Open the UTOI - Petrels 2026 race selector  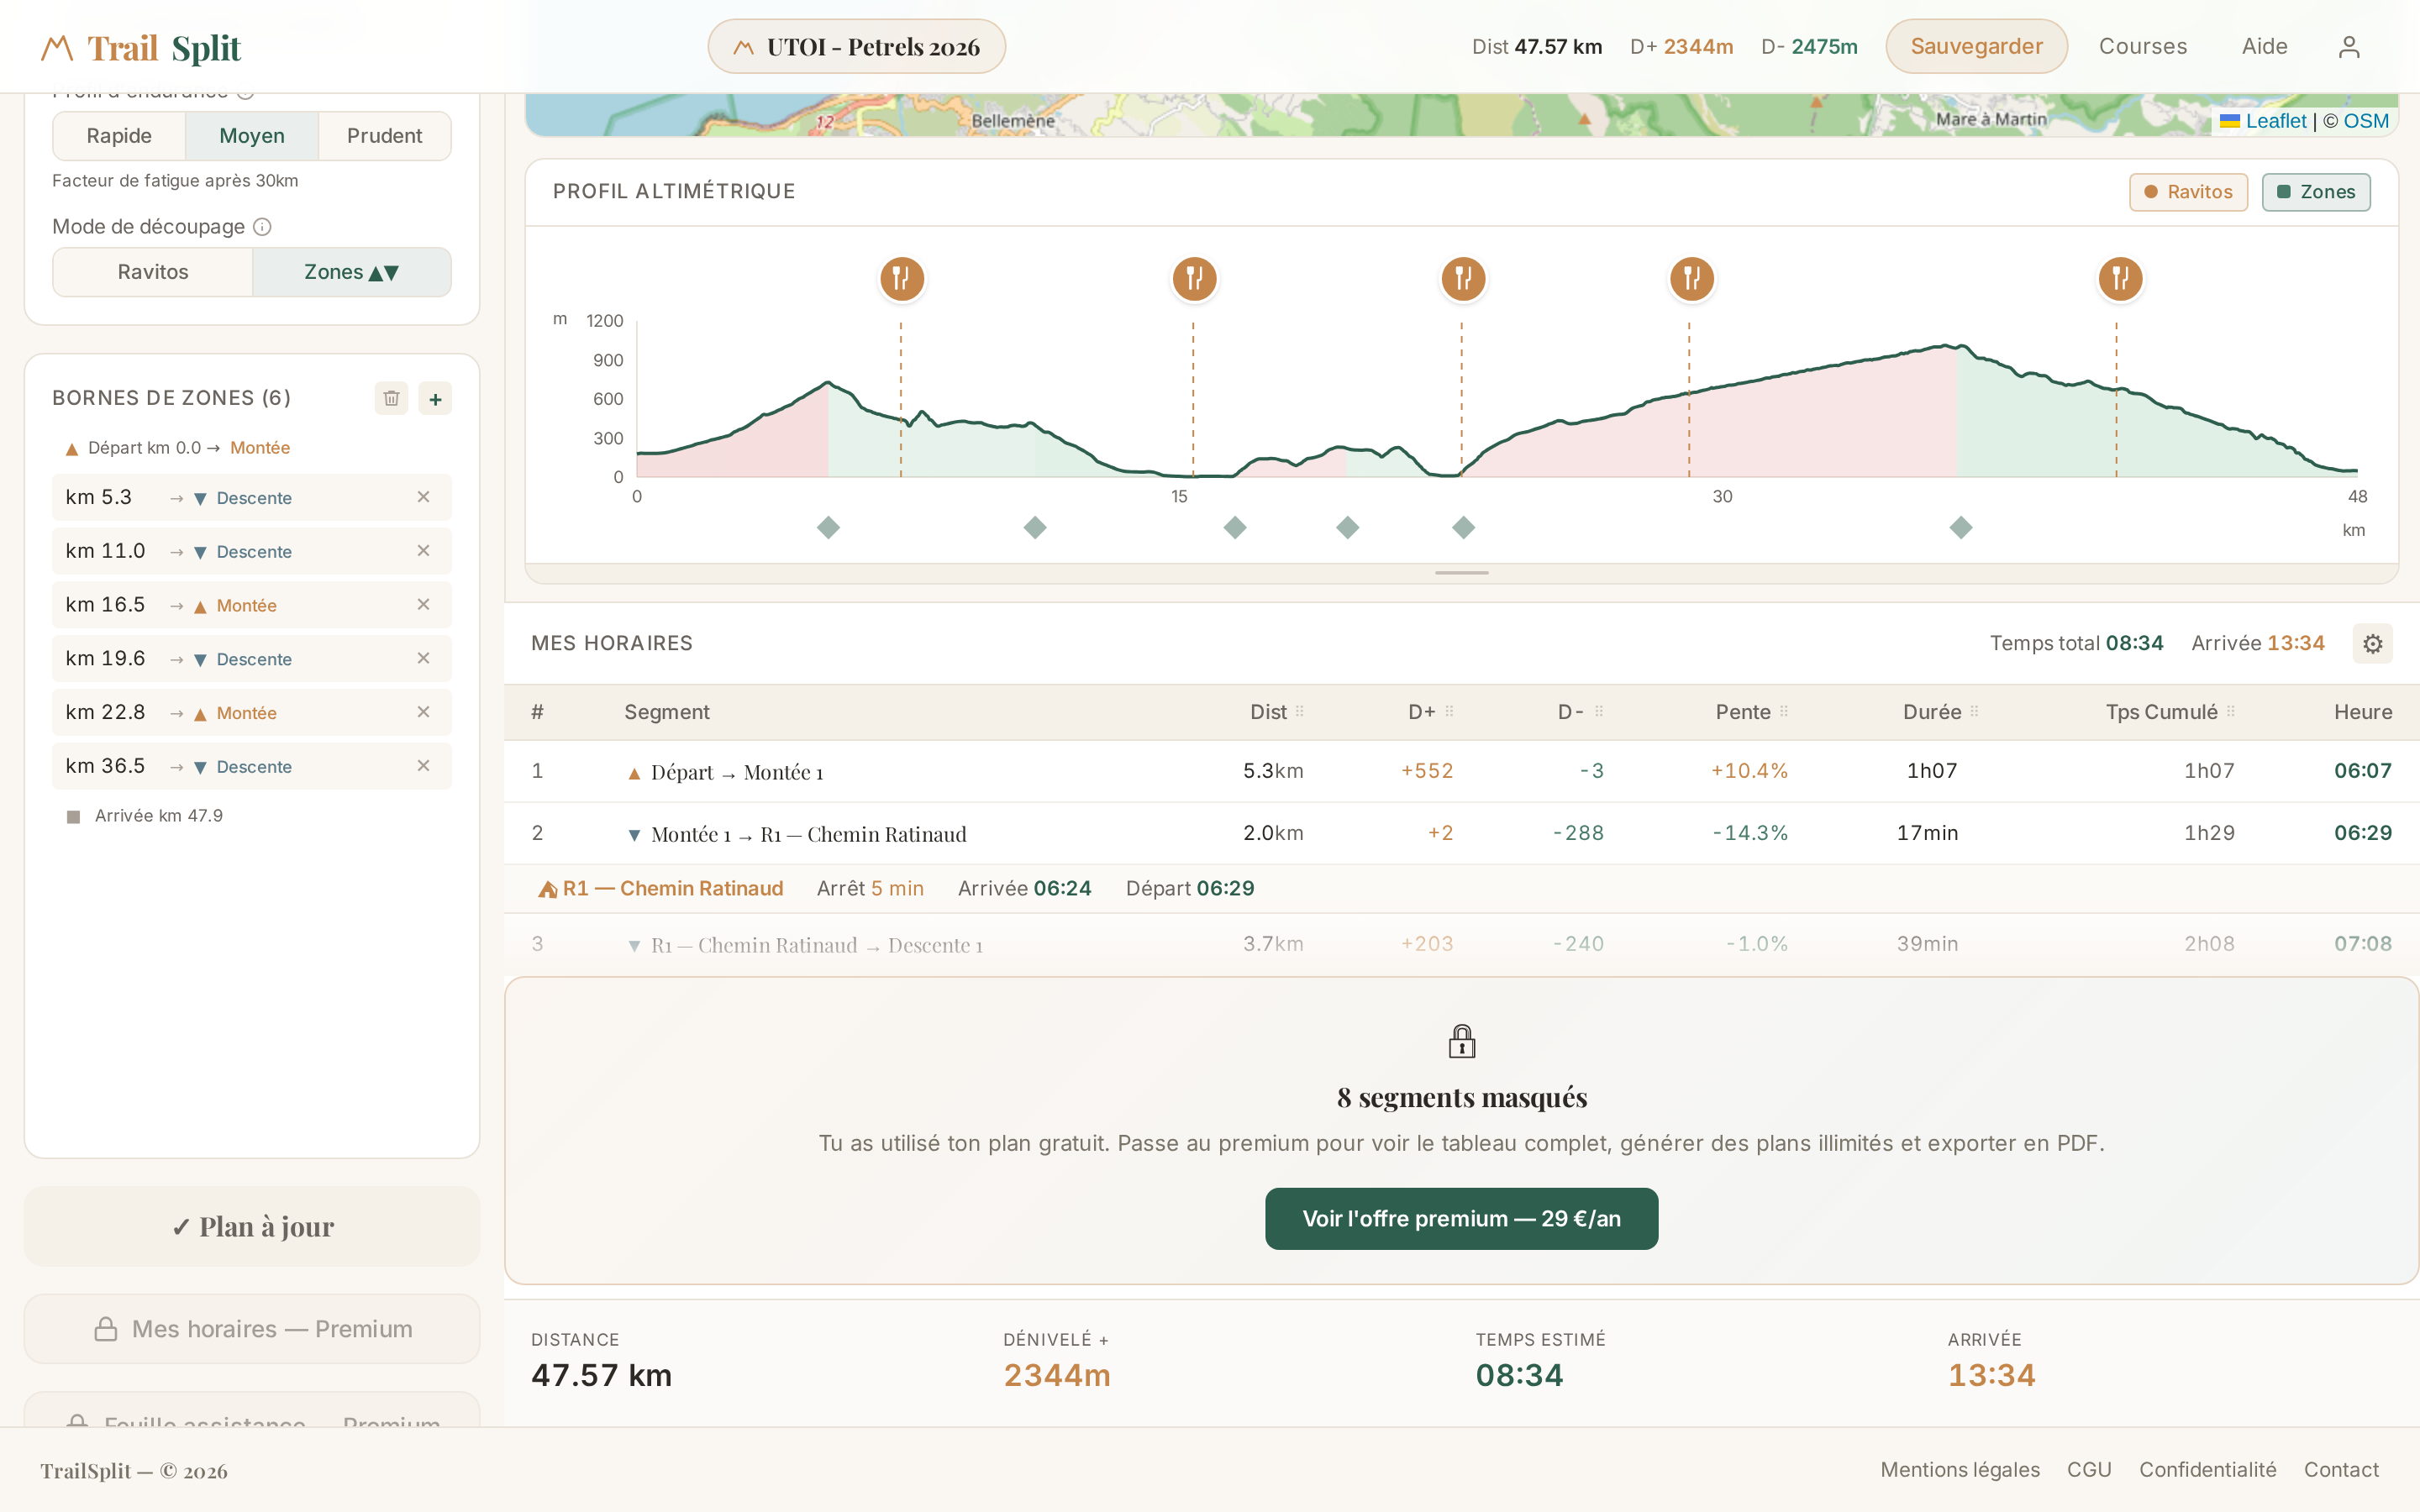pos(857,47)
